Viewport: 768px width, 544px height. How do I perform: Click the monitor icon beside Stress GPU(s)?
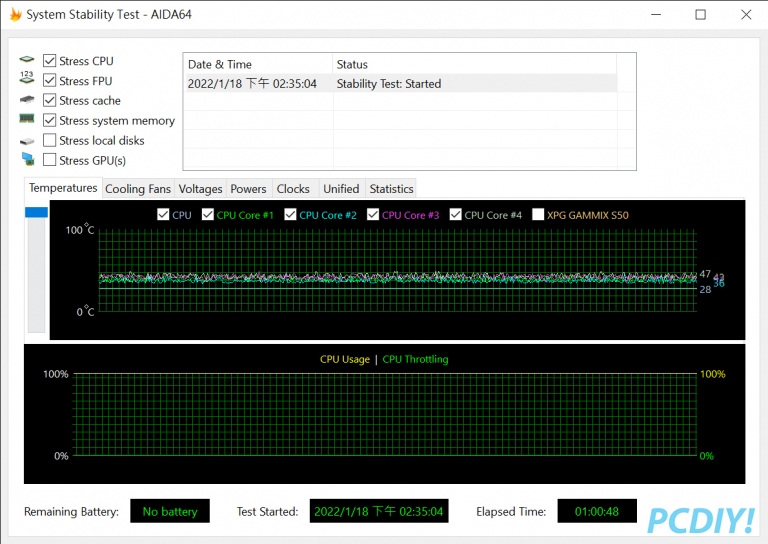tap(28, 159)
